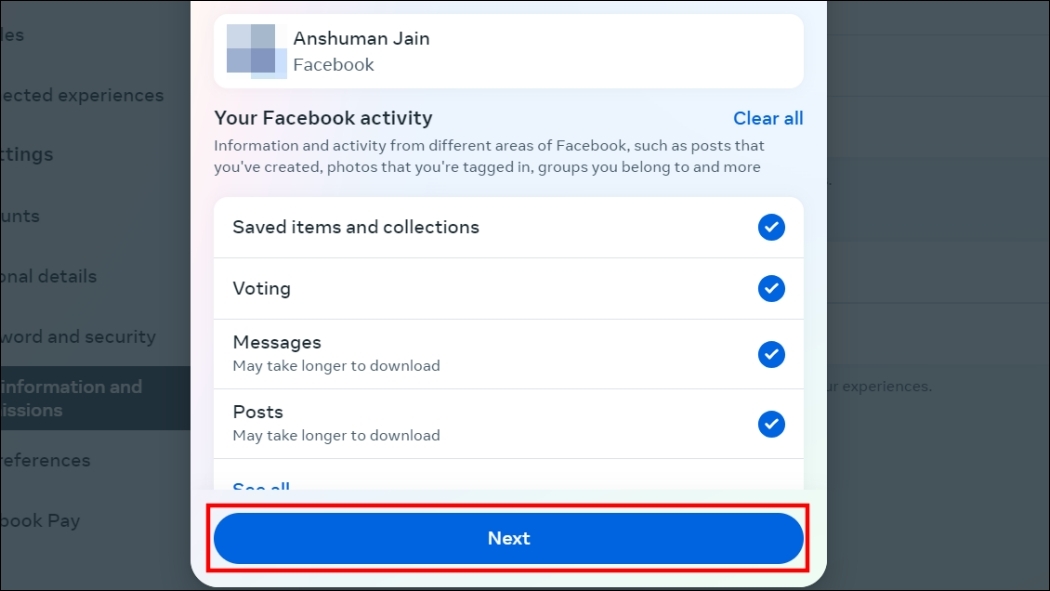Select Accounts in the sidebar

point(20,216)
